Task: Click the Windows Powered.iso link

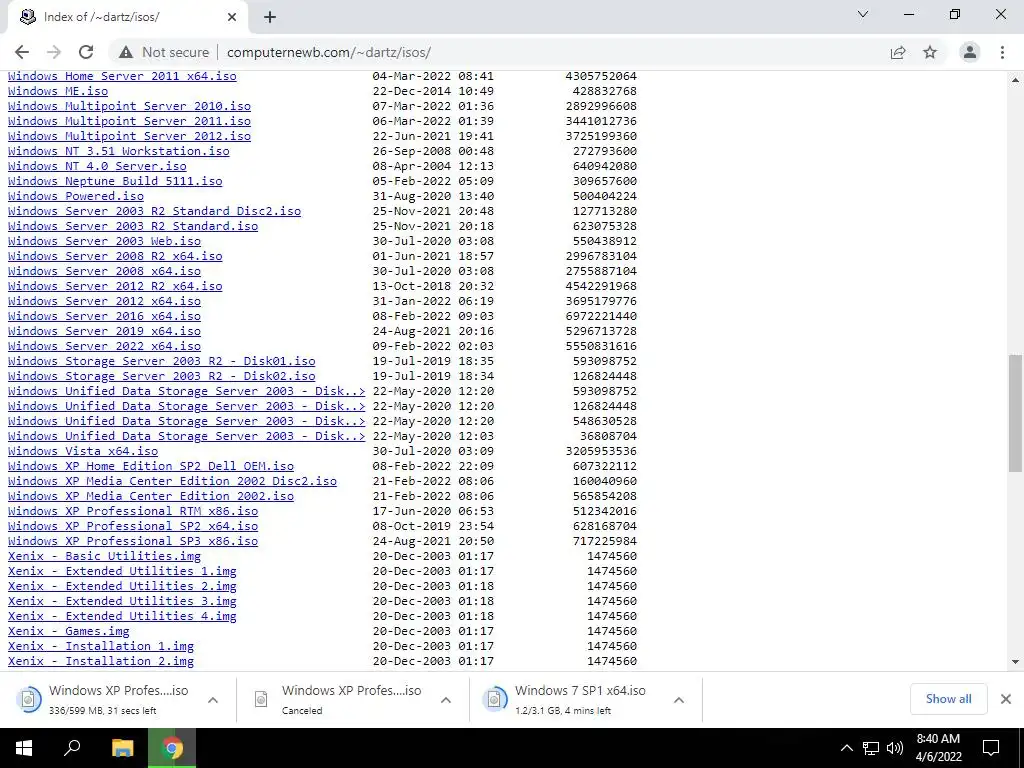Action: pyautogui.click(x=76, y=196)
